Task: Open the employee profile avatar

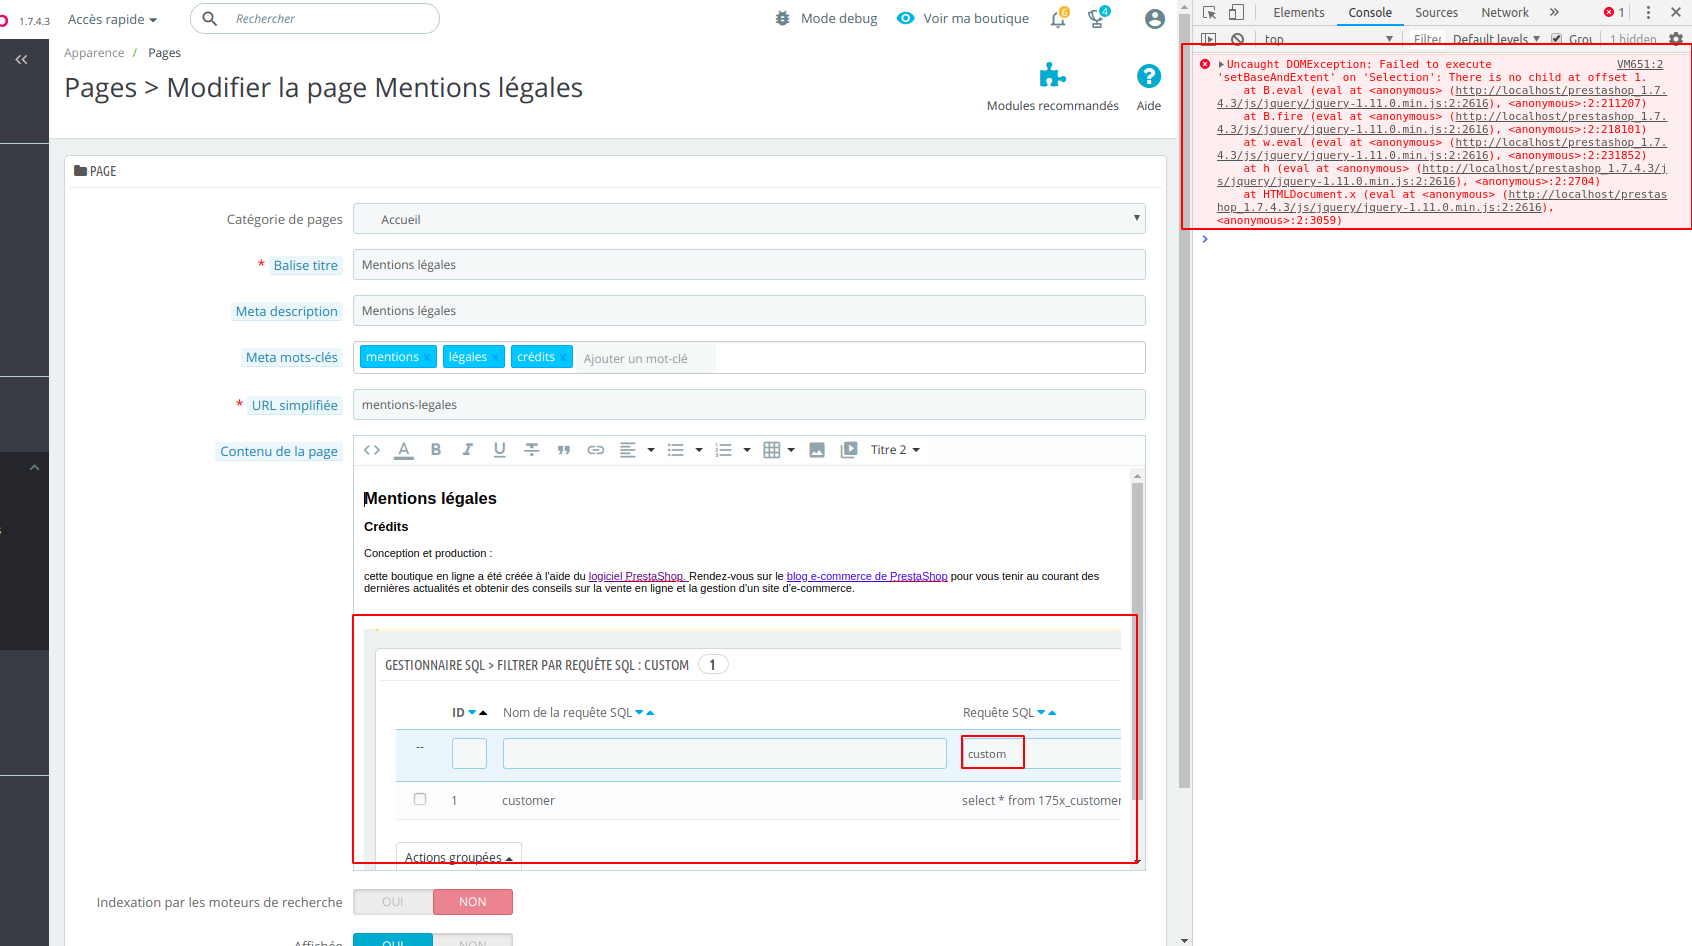Action: pos(1155,19)
